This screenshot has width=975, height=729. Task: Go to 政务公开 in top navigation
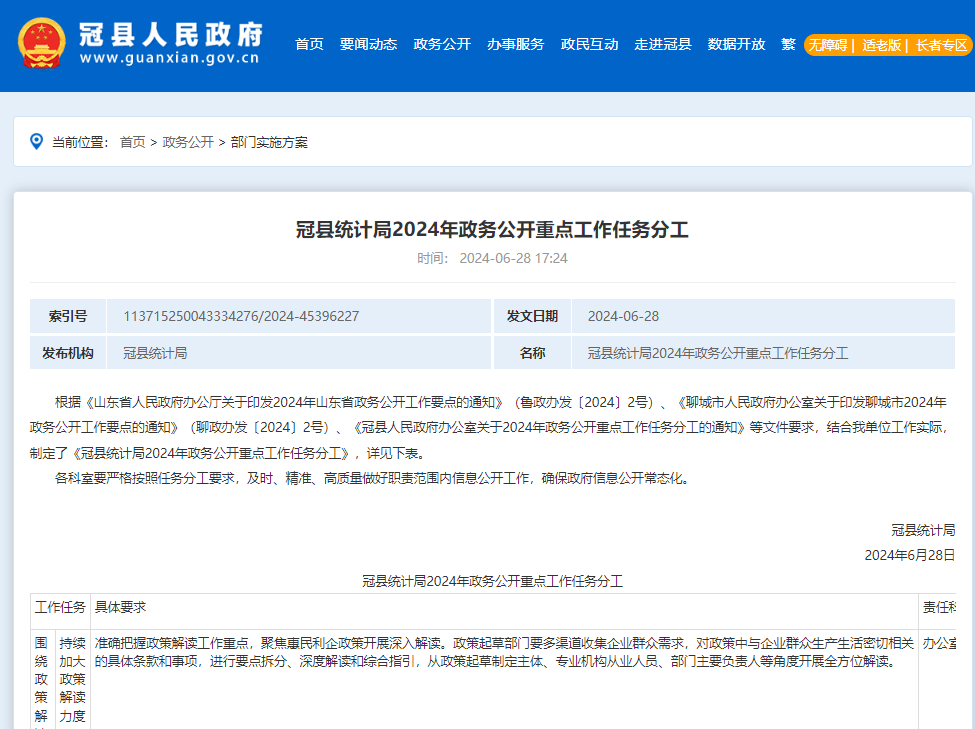click(442, 44)
